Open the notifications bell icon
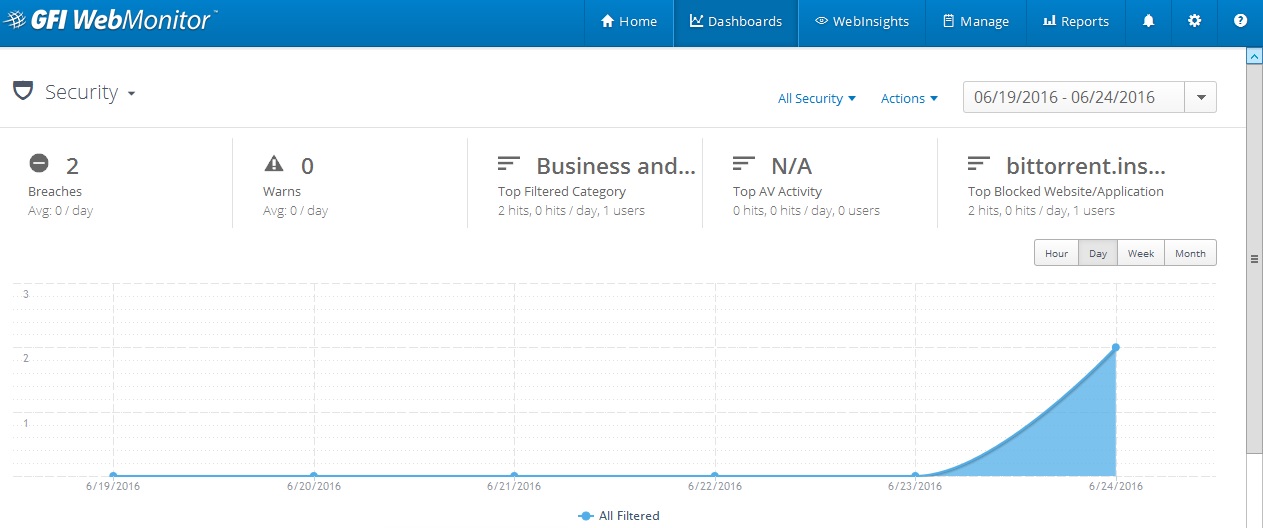This screenshot has width=1263, height=528. point(1148,21)
